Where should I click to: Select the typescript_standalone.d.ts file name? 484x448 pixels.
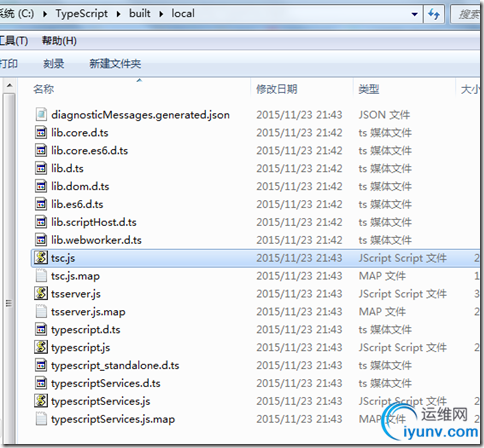(x=115, y=366)
